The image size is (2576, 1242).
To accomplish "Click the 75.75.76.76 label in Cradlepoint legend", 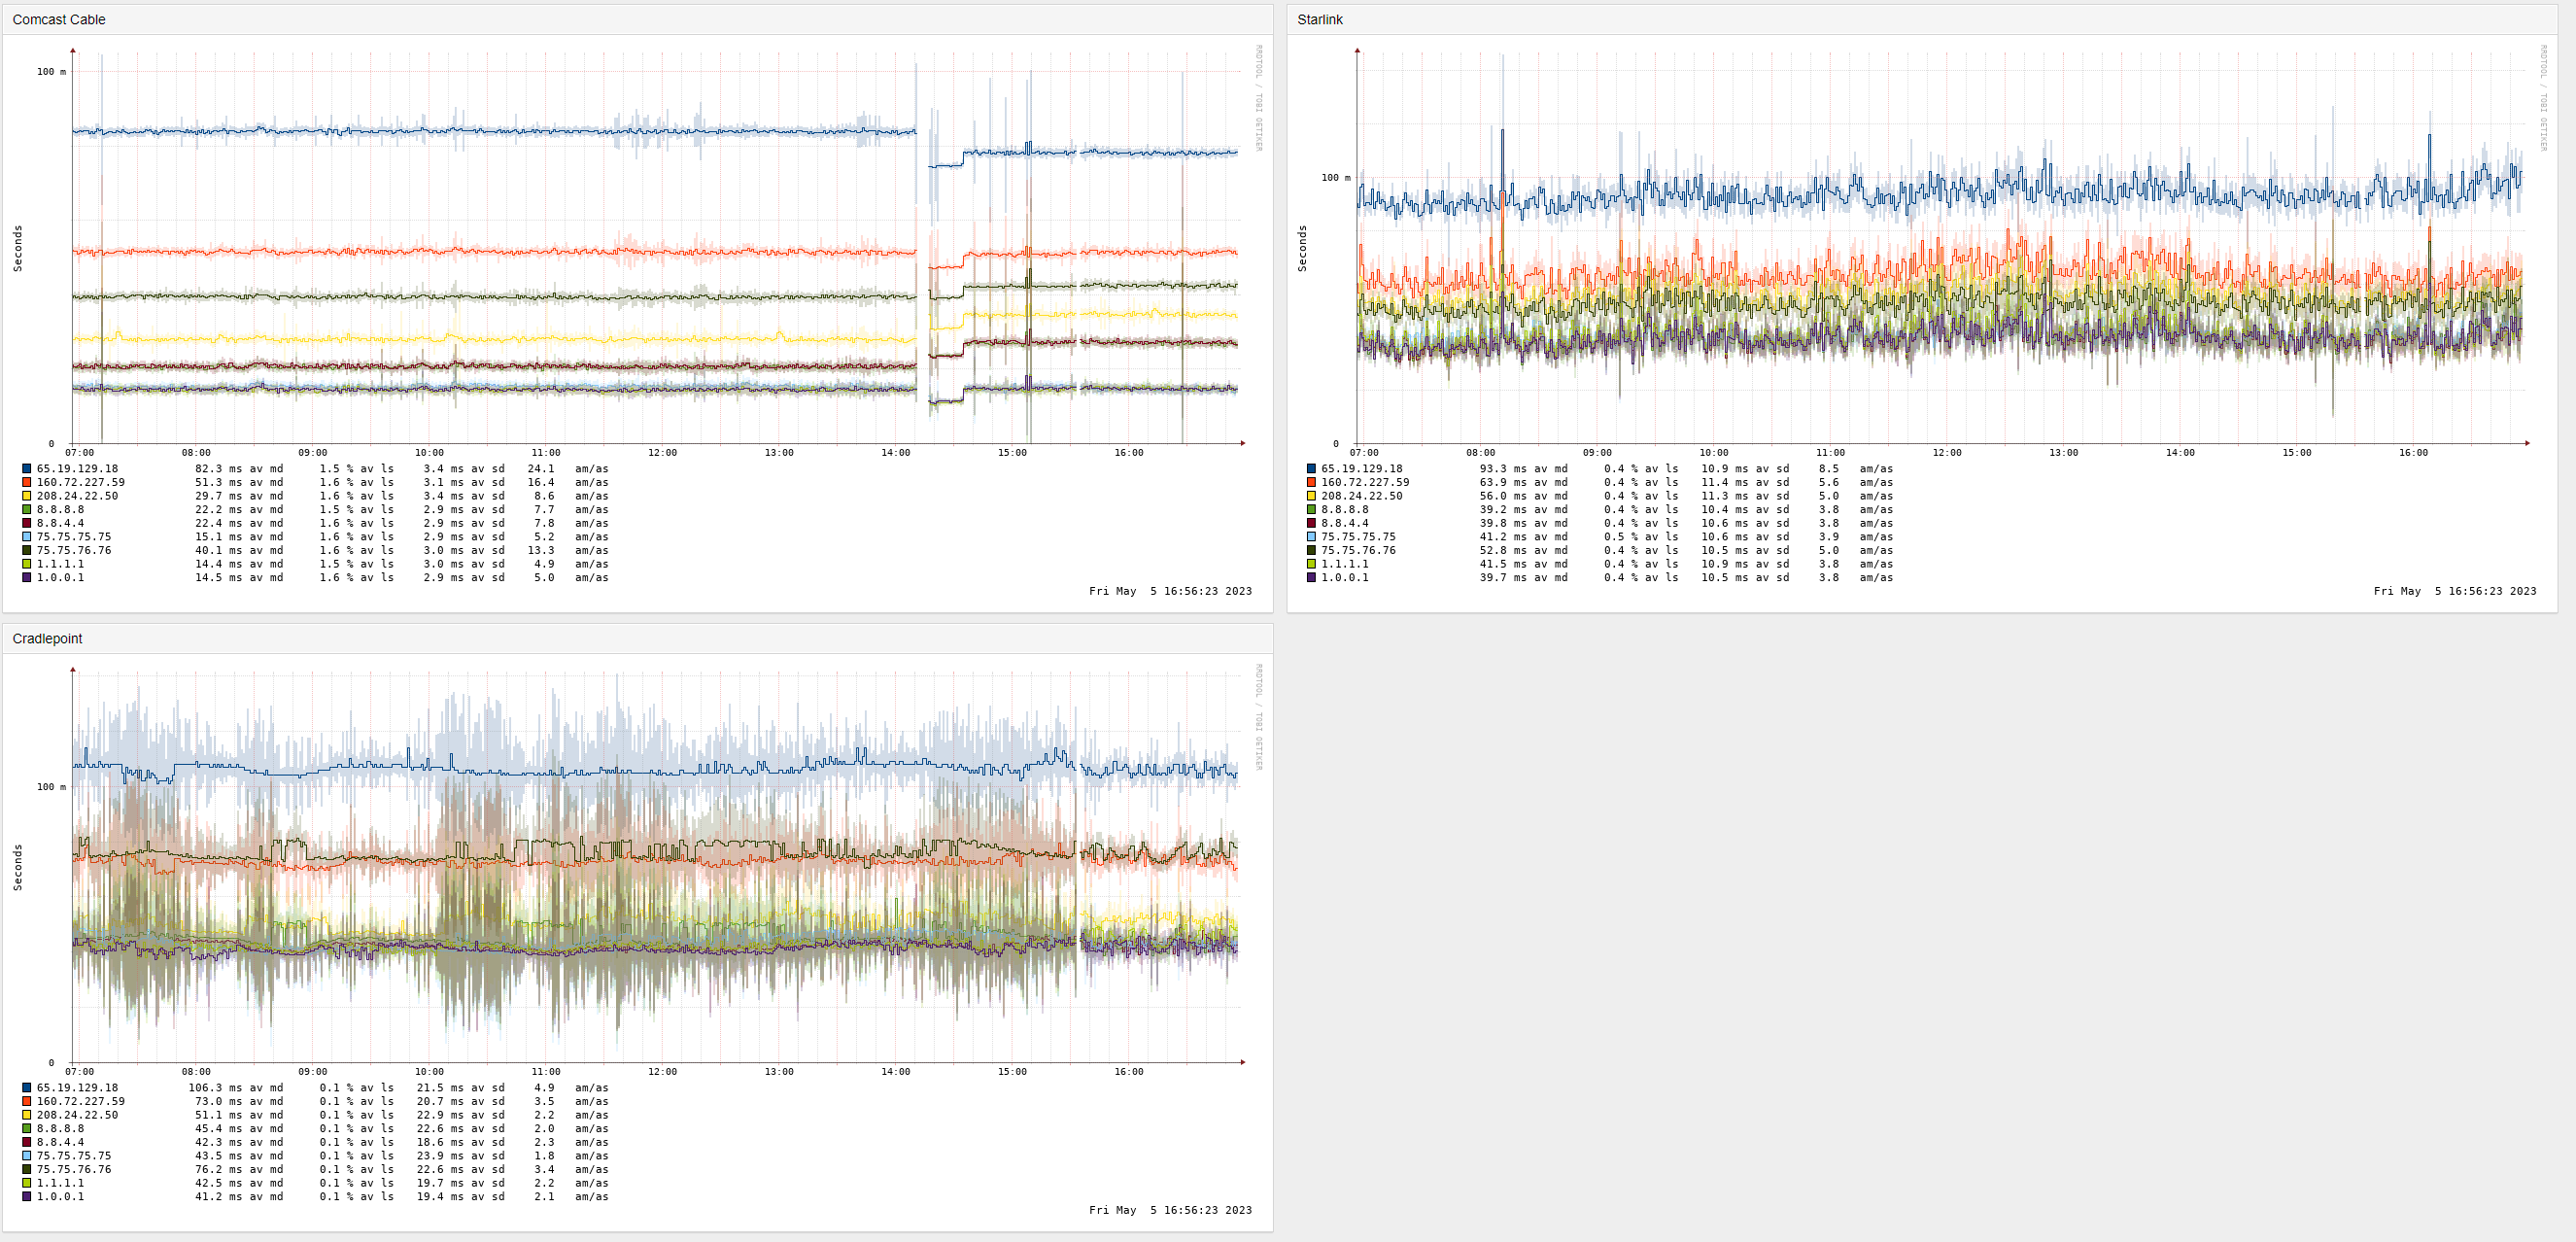I will pyautogui.click(x=74, y=1169).
